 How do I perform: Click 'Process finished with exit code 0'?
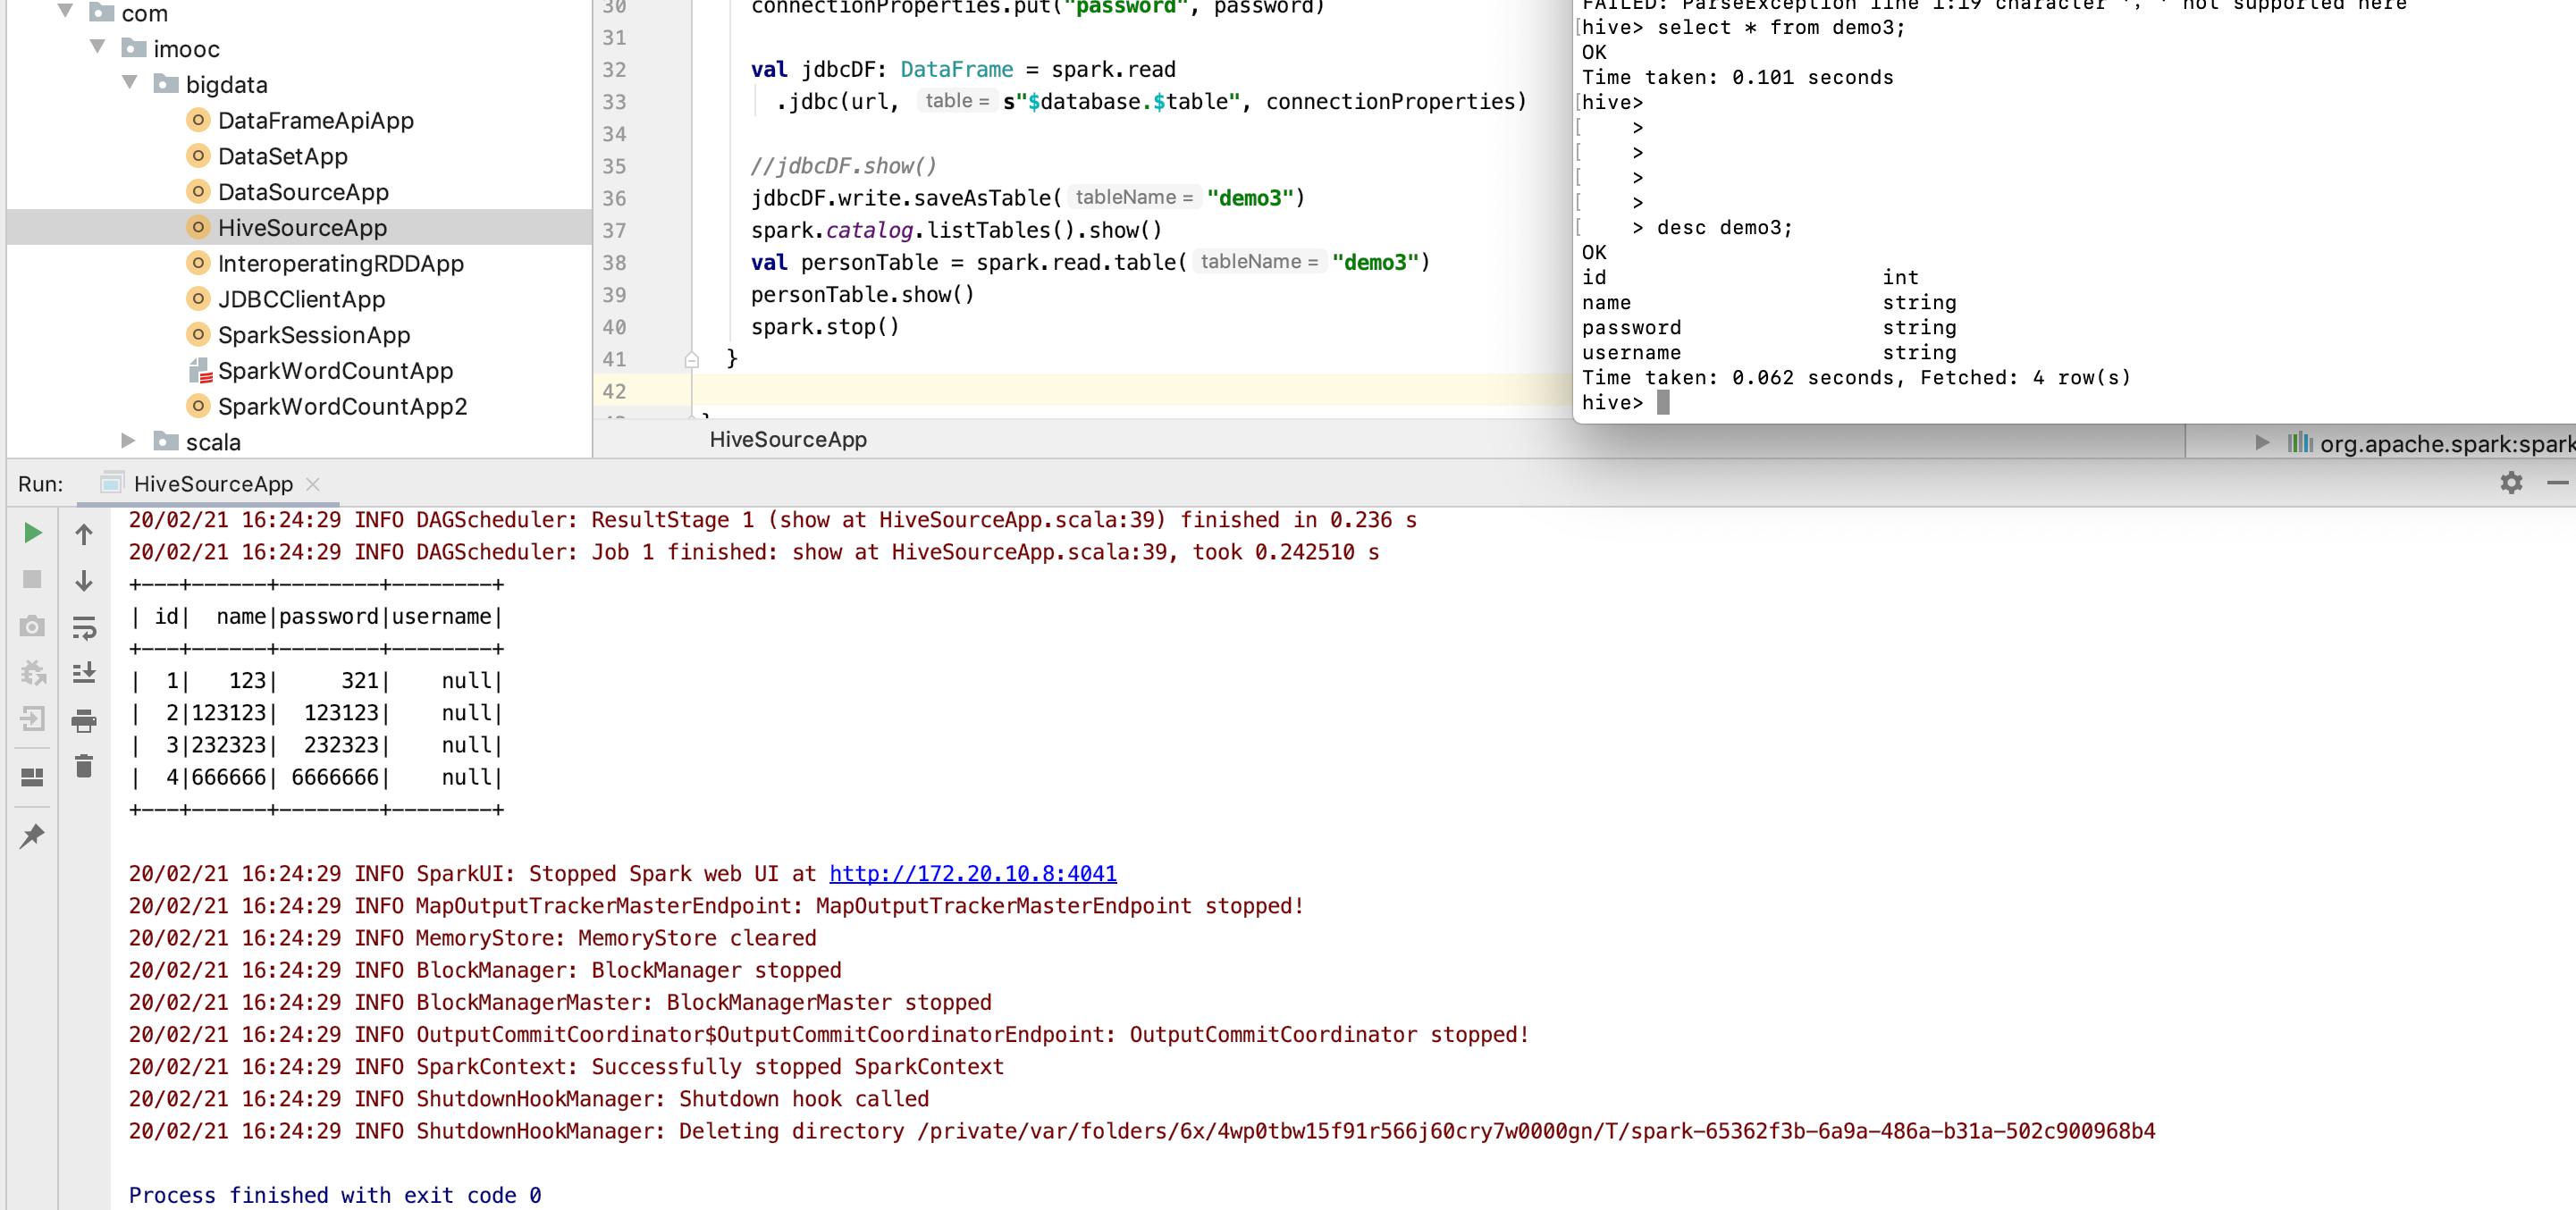335,1195
